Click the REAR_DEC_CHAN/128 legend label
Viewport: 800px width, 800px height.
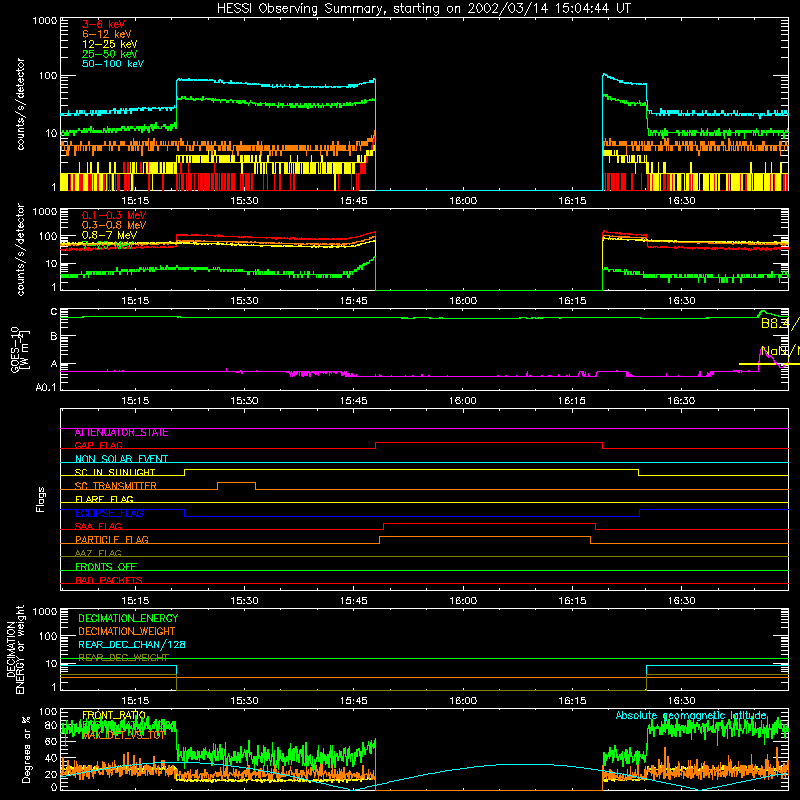coord(132,644)
